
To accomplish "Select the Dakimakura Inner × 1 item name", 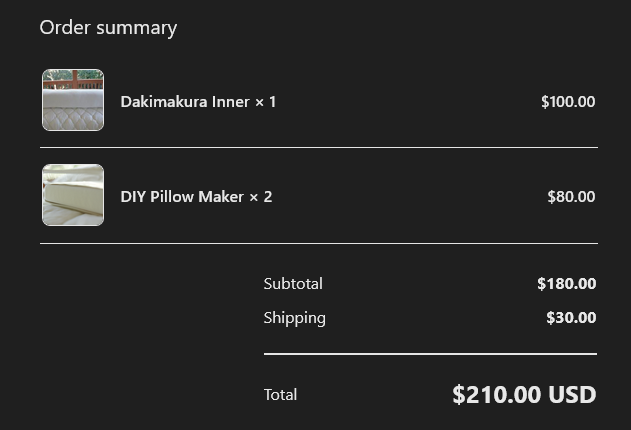I will (x=198, y=102).
